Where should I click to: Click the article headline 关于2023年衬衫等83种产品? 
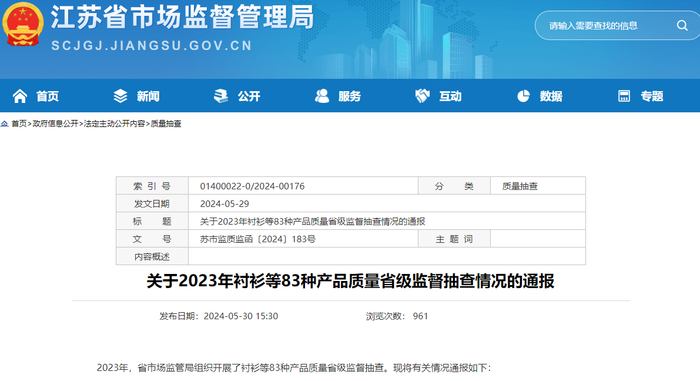350,281
